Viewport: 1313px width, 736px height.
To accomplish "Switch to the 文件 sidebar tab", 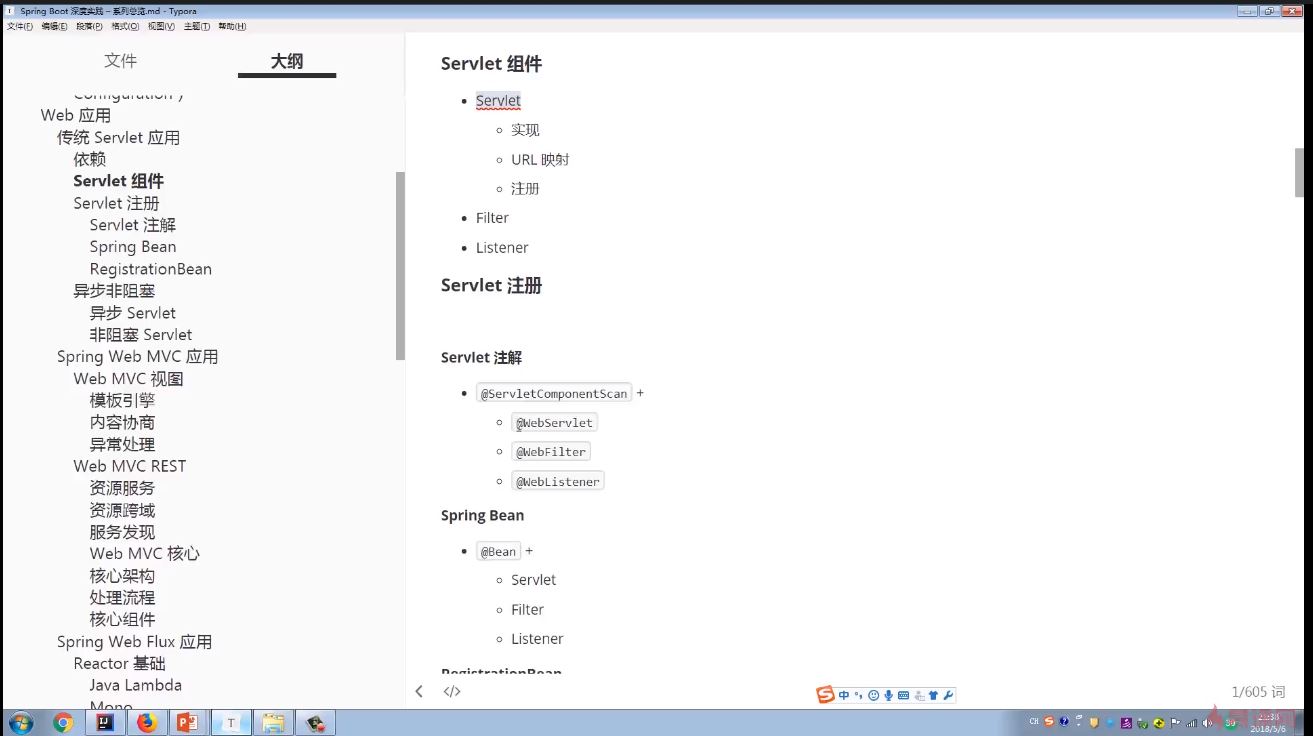I will tap(120, 61).
